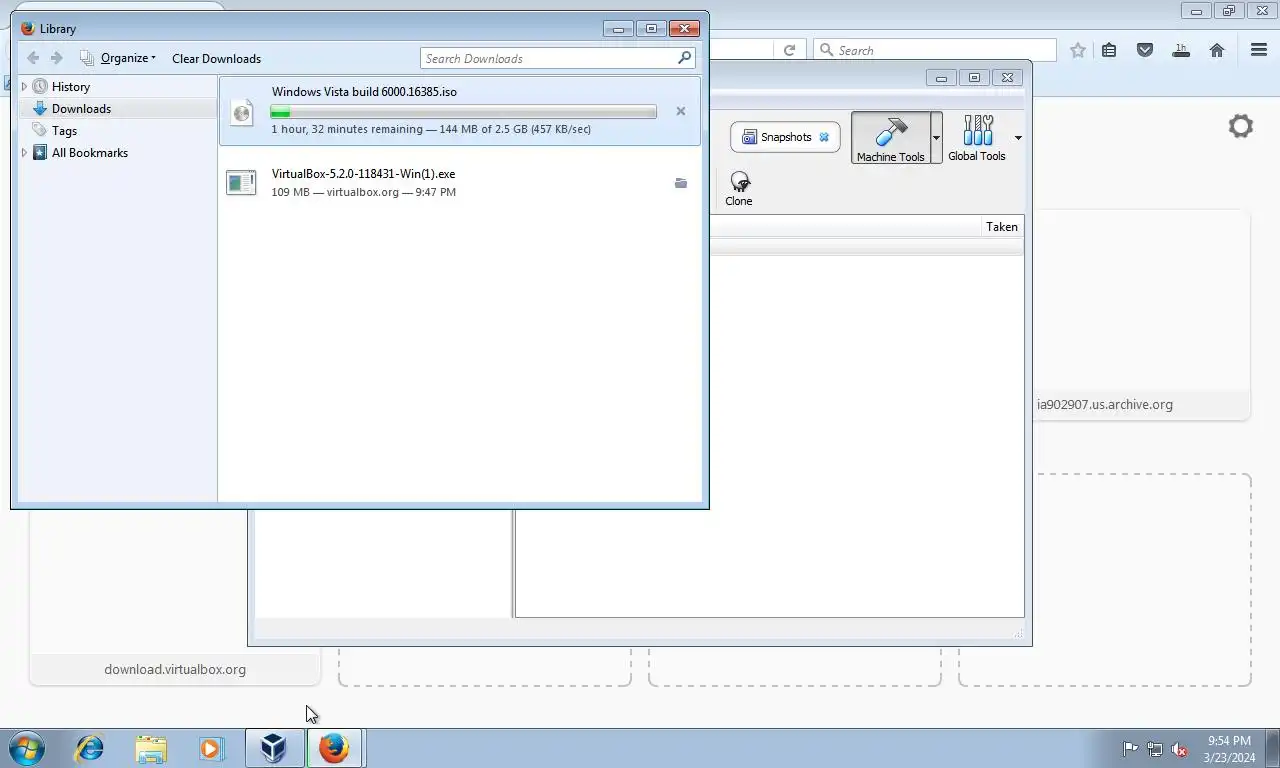Select History in Library sidebar

[70, 87]
